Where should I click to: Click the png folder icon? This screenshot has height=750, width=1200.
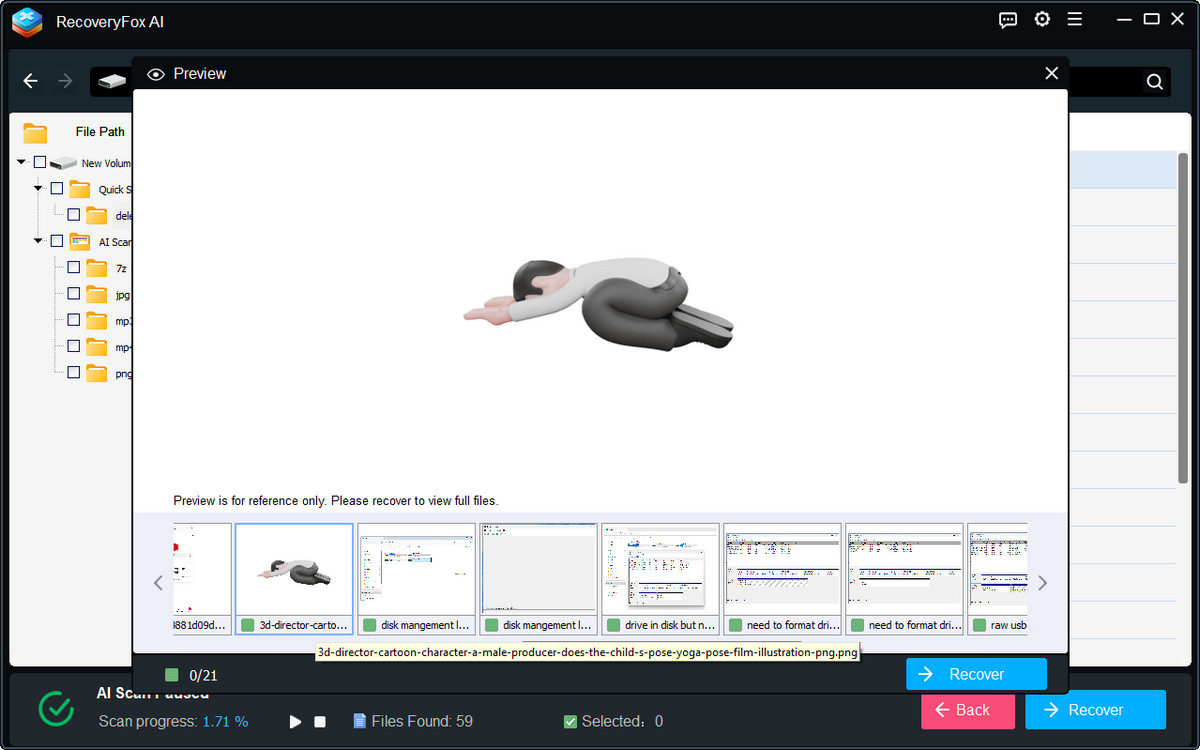pyautogui.click(x=96, y=373)
